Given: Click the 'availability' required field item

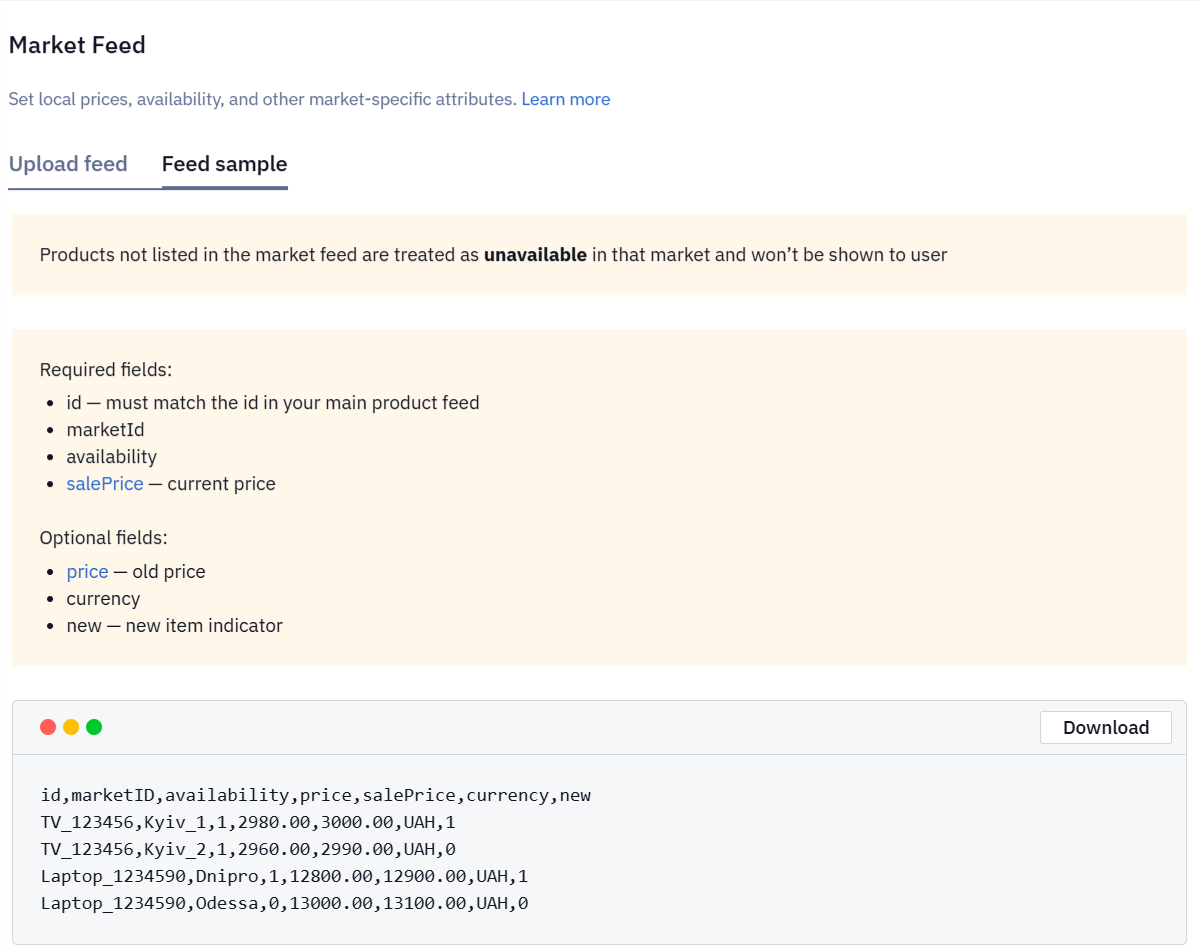Looking at the screenshot, I should pyautogui.click(x=112, y=457).
